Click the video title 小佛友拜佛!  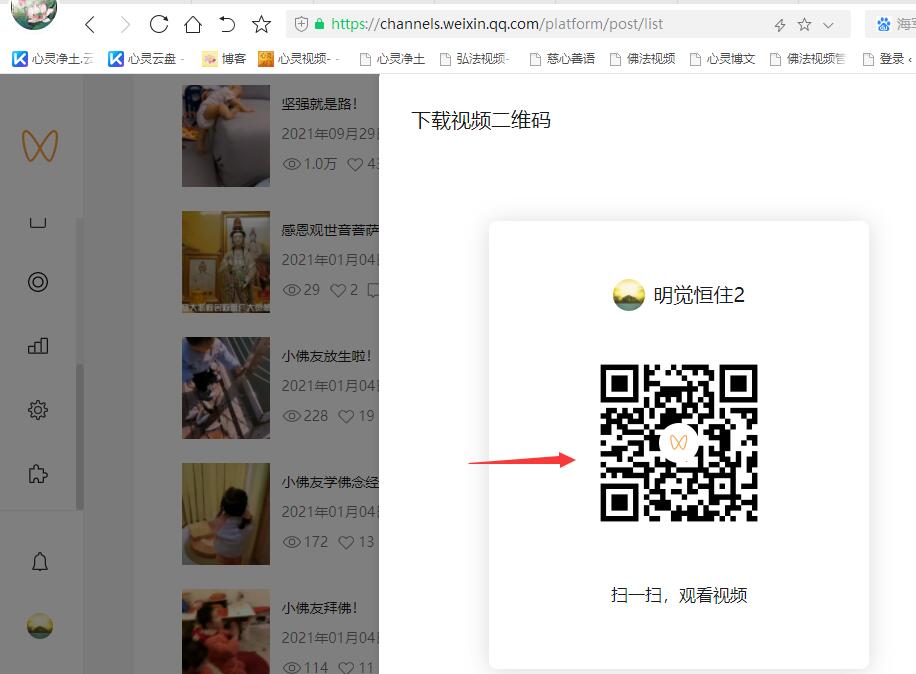(x=319, y=608)
